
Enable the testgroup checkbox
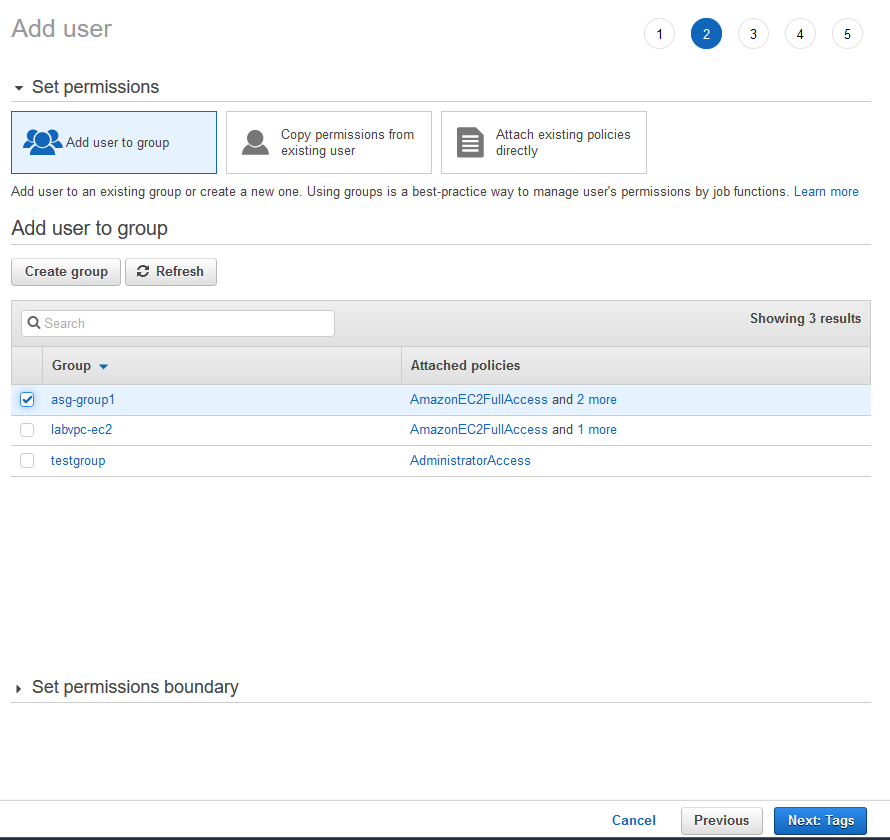27,461
